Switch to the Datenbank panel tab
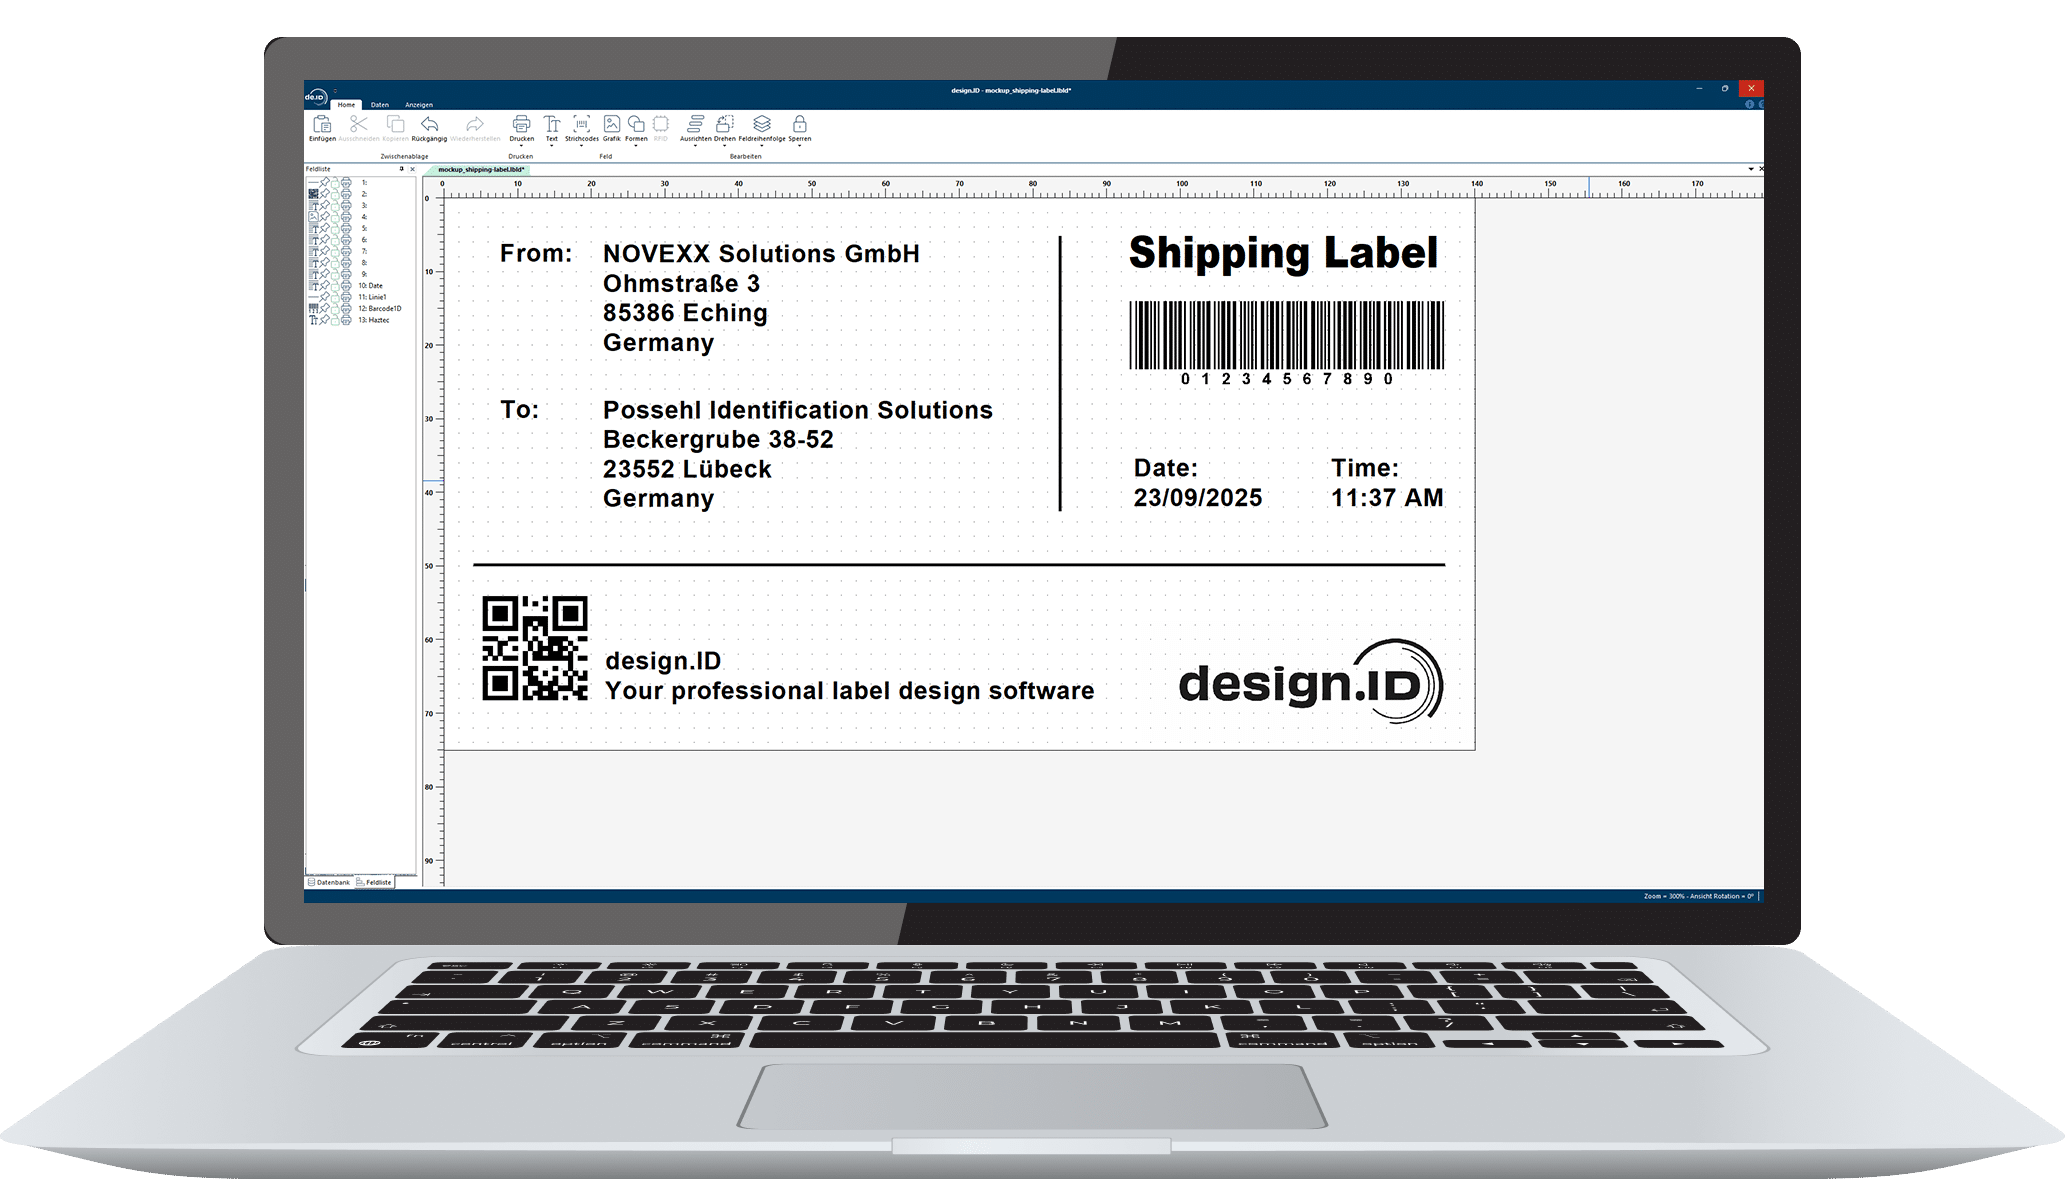This screenshot has width=2065, height=1179. coord(330,883)
